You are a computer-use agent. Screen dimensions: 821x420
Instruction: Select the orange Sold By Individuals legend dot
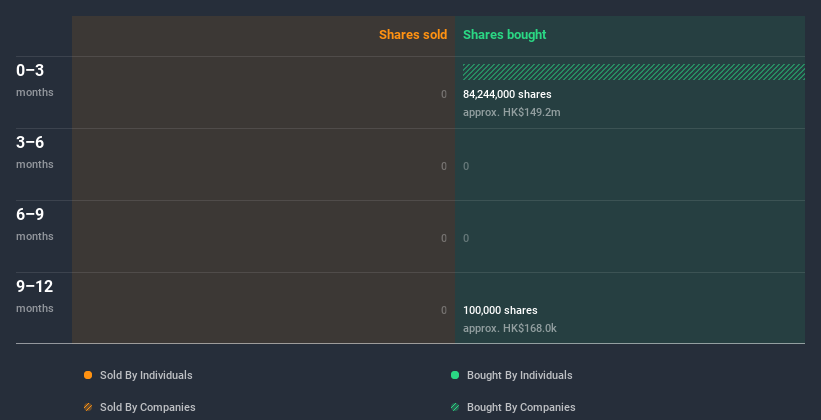[x=88, y=375]
